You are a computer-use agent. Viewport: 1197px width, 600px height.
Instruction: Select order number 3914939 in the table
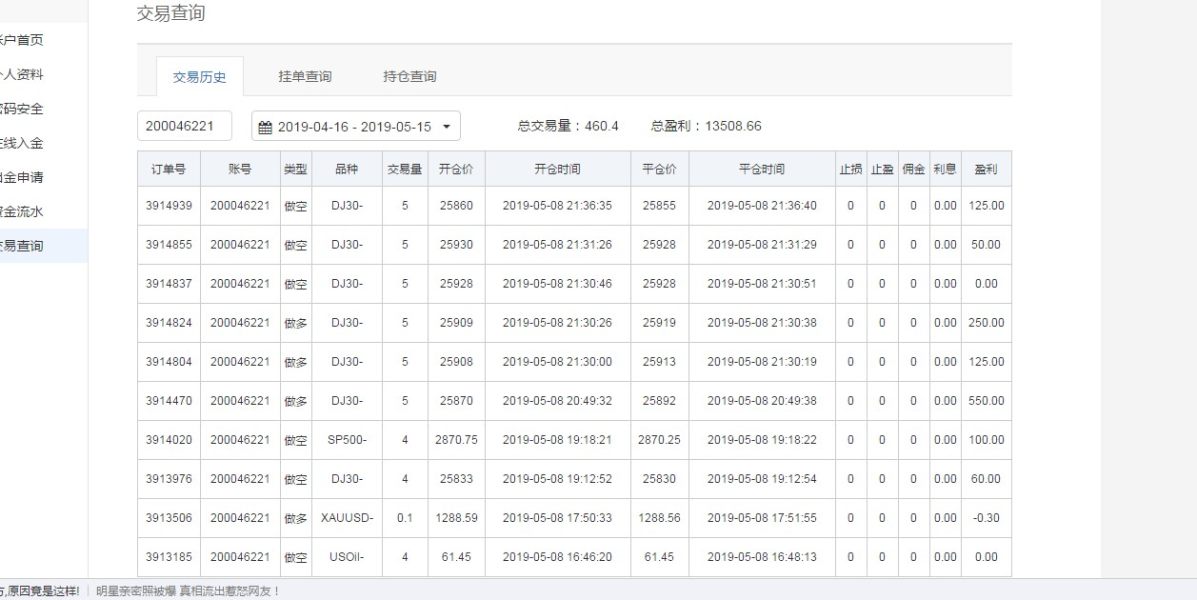pos(168,206)
